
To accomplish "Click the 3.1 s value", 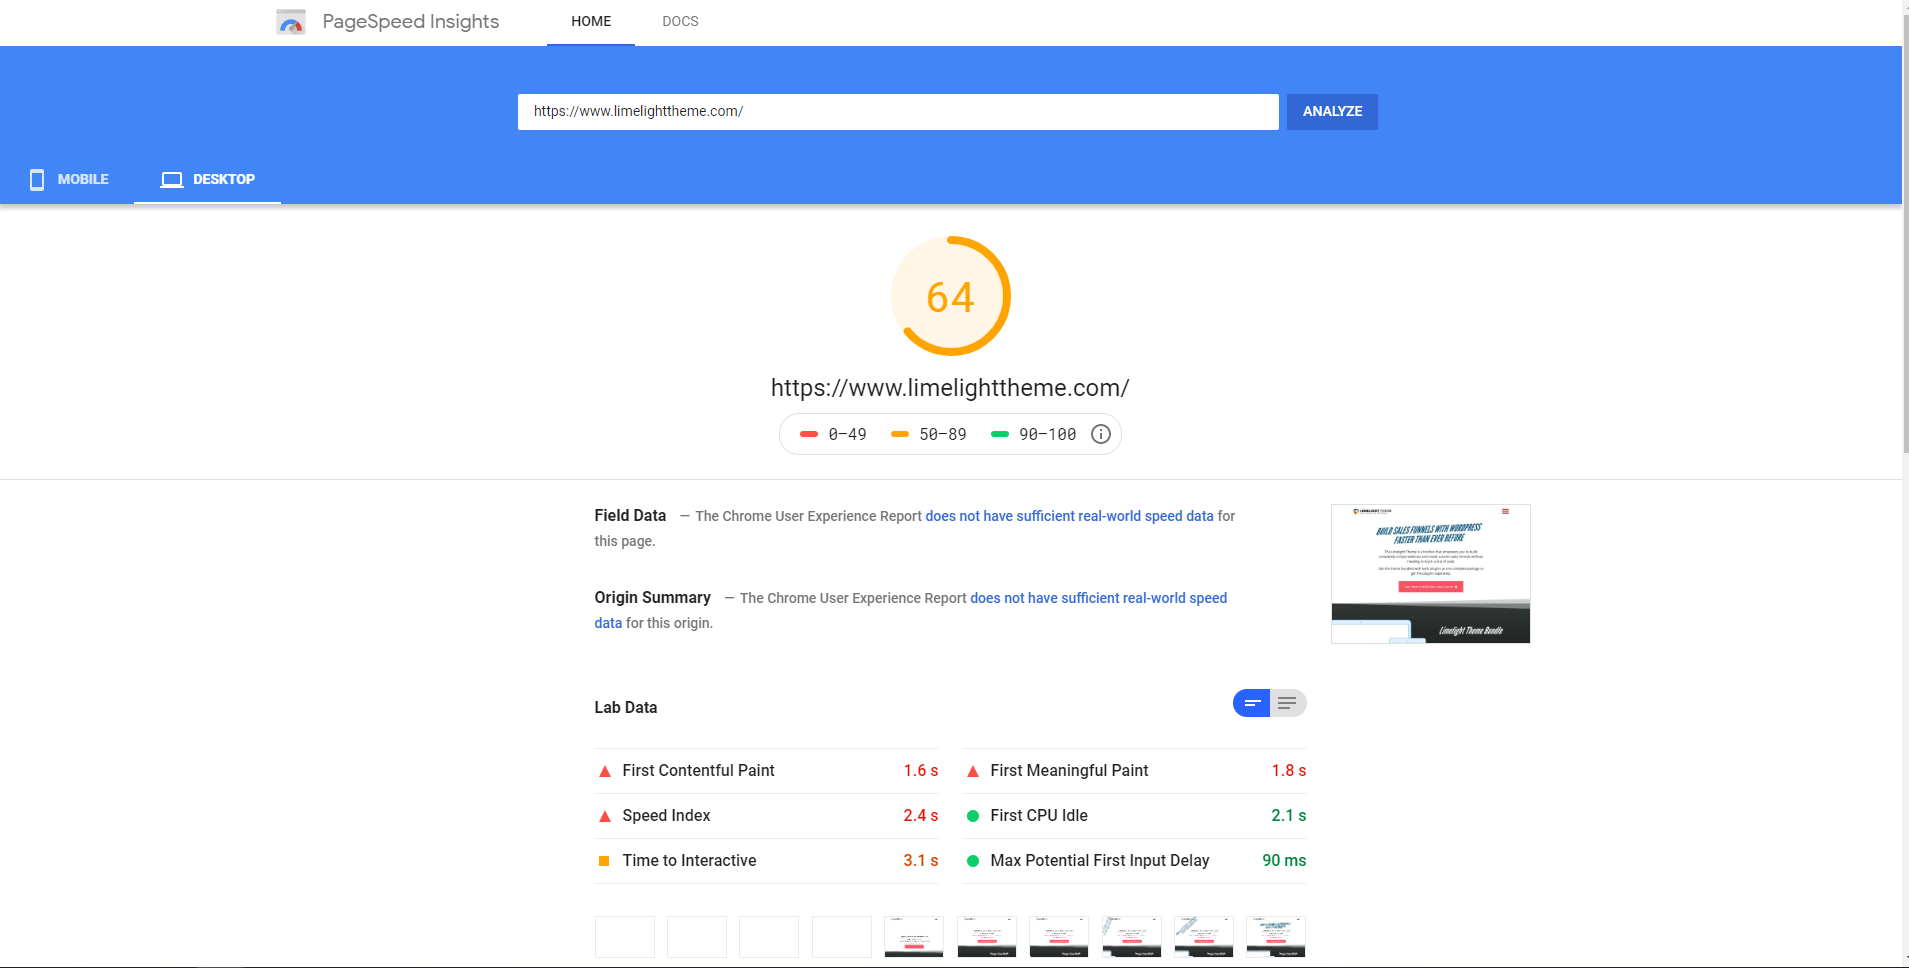I will click(x=921, y=861).
